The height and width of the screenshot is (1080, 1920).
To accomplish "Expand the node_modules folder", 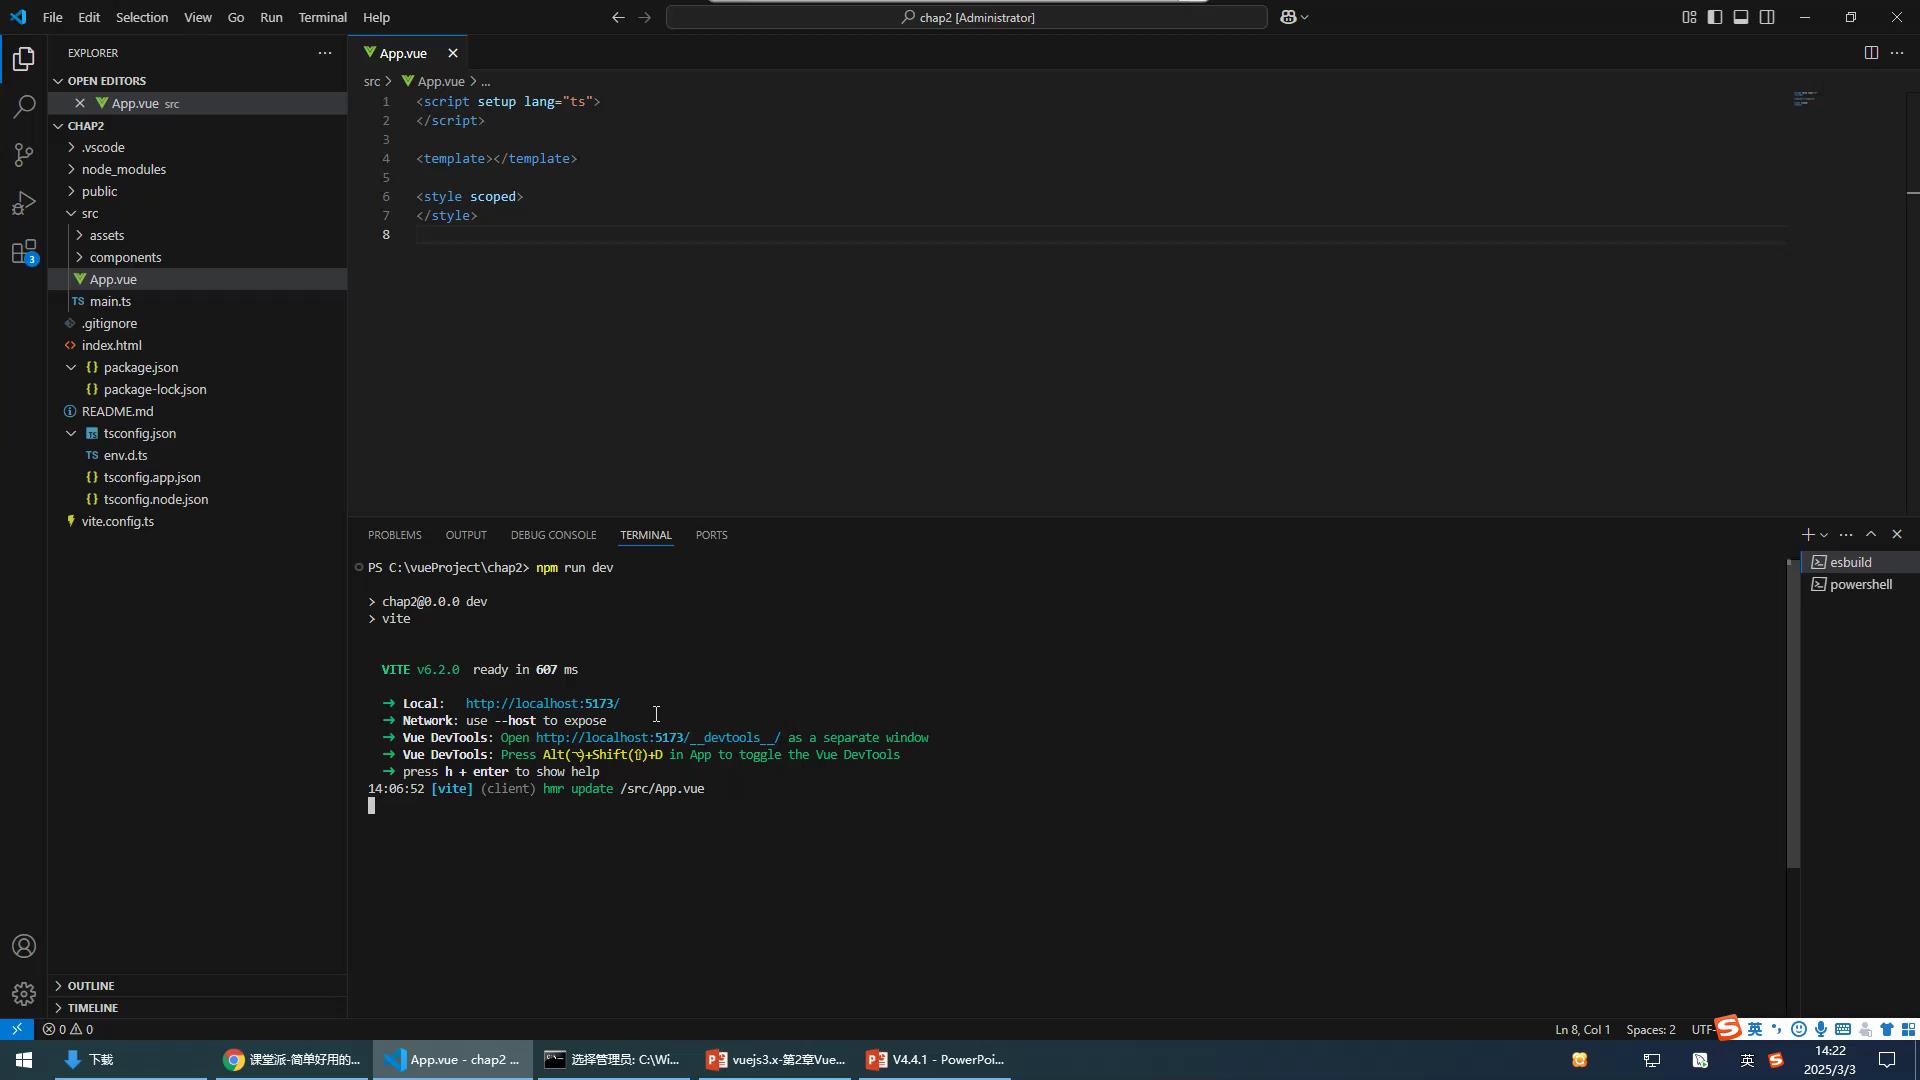I will click(123, 169).
